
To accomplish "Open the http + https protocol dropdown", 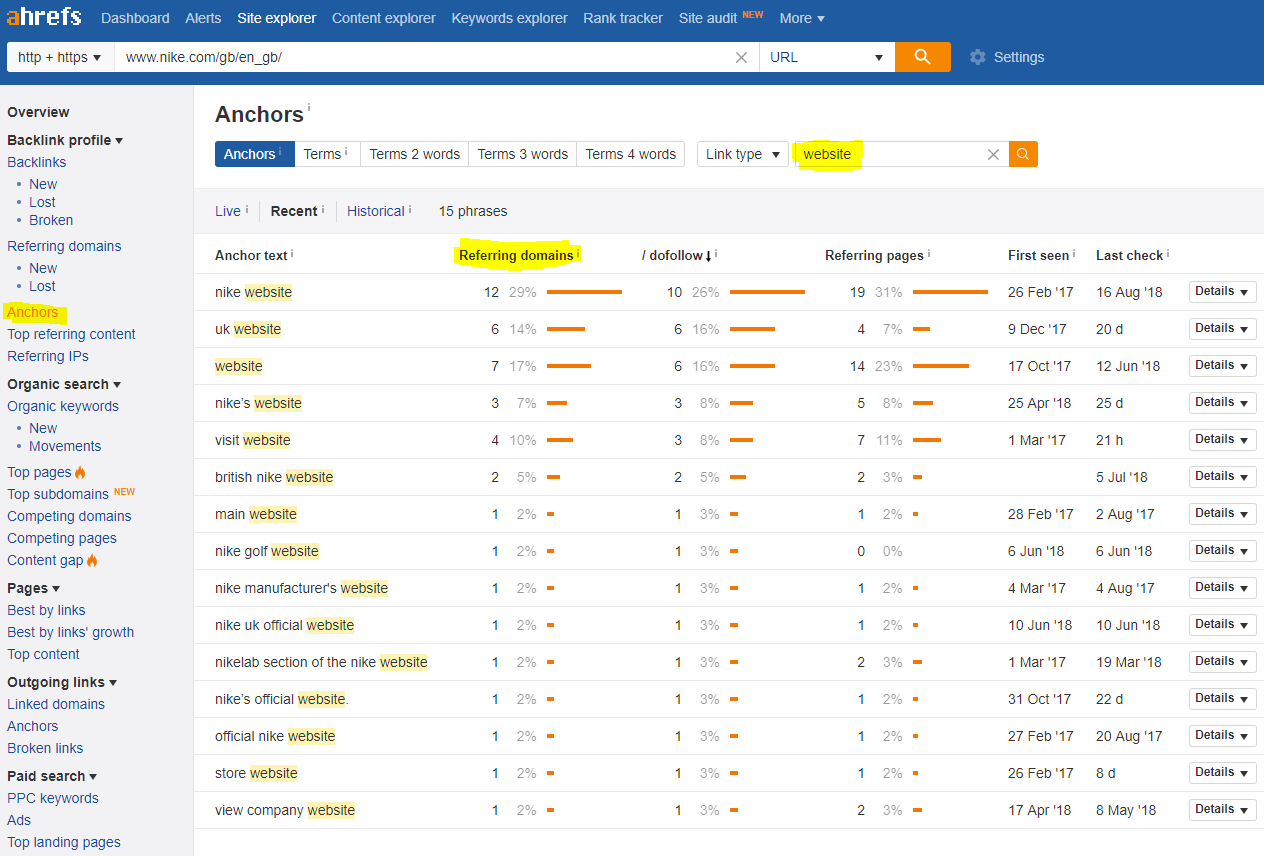I will coord(57,57).
